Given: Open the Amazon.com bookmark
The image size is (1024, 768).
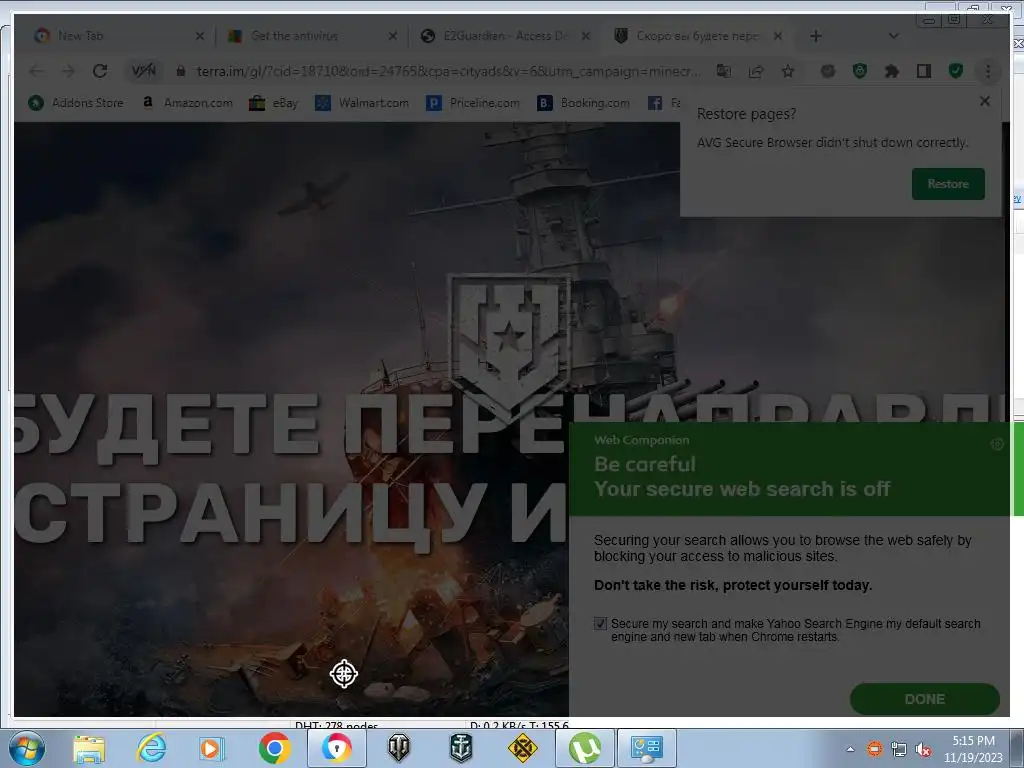Looking at the screenshot, I should pyautogui.click(x=187, y=103).
